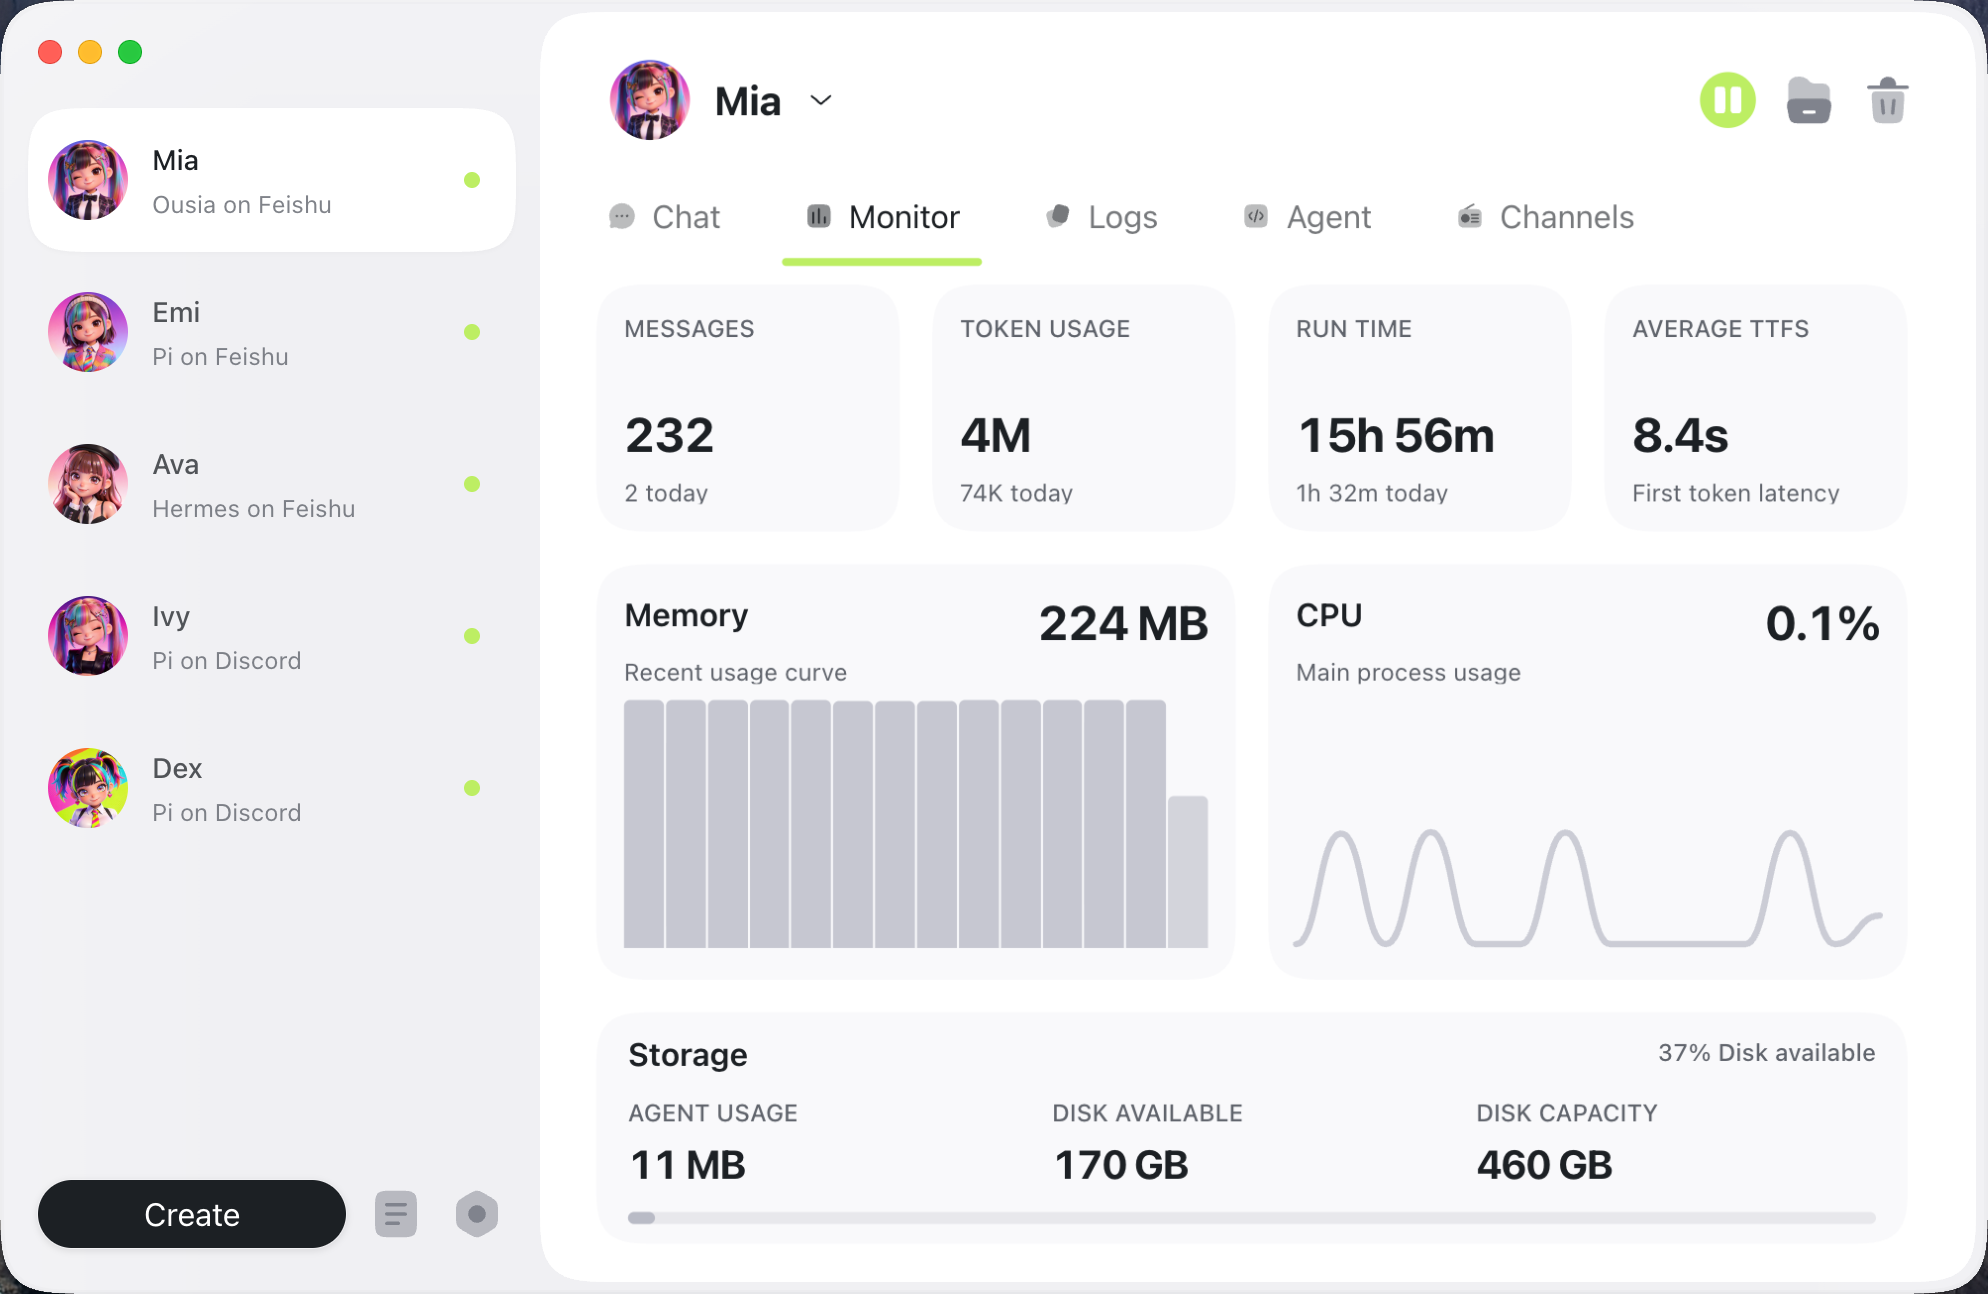1988x1294 pixels.
Task: Expand the dropdown chevron beside Mia
Action: pyautogui.click(x=821, y=100)
